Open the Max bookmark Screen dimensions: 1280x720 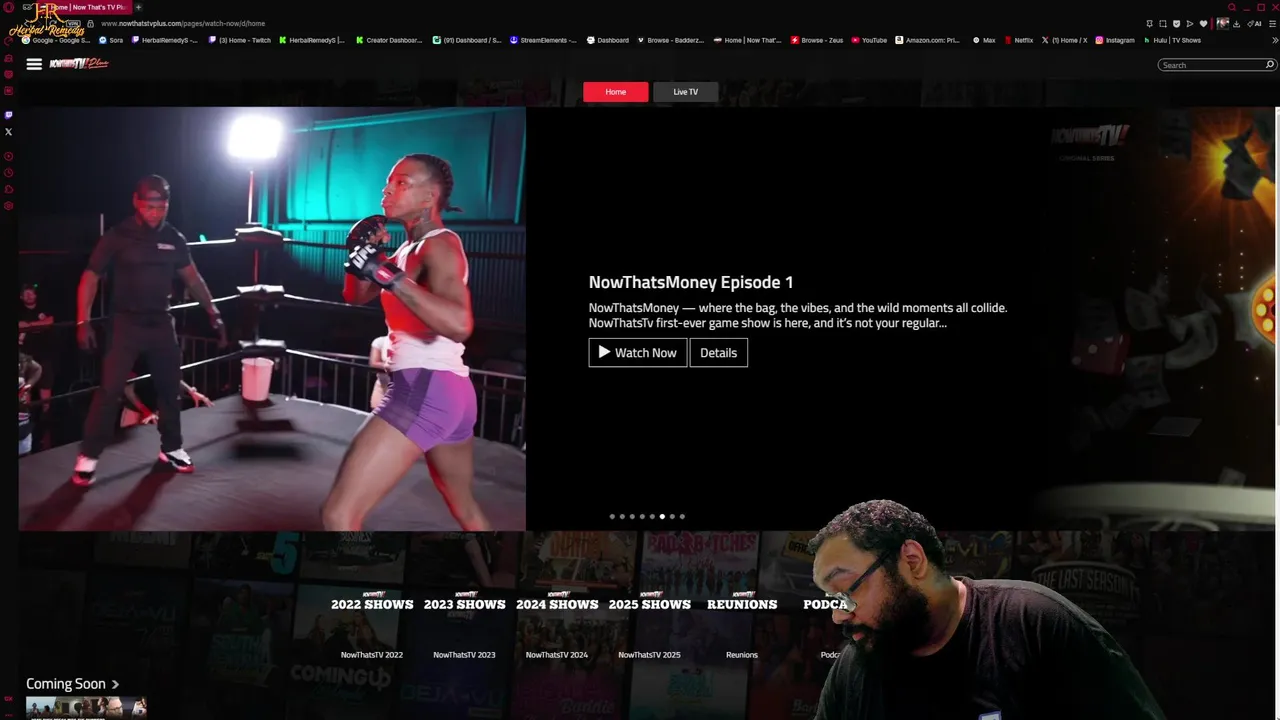click(x=984, y=40)
